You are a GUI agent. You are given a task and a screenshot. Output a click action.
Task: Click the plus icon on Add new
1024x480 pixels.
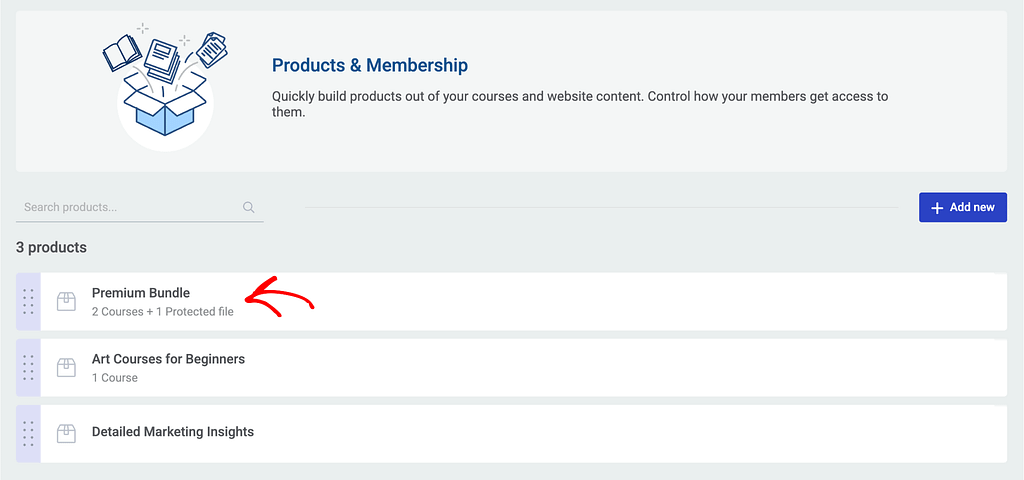coord(937,208)
